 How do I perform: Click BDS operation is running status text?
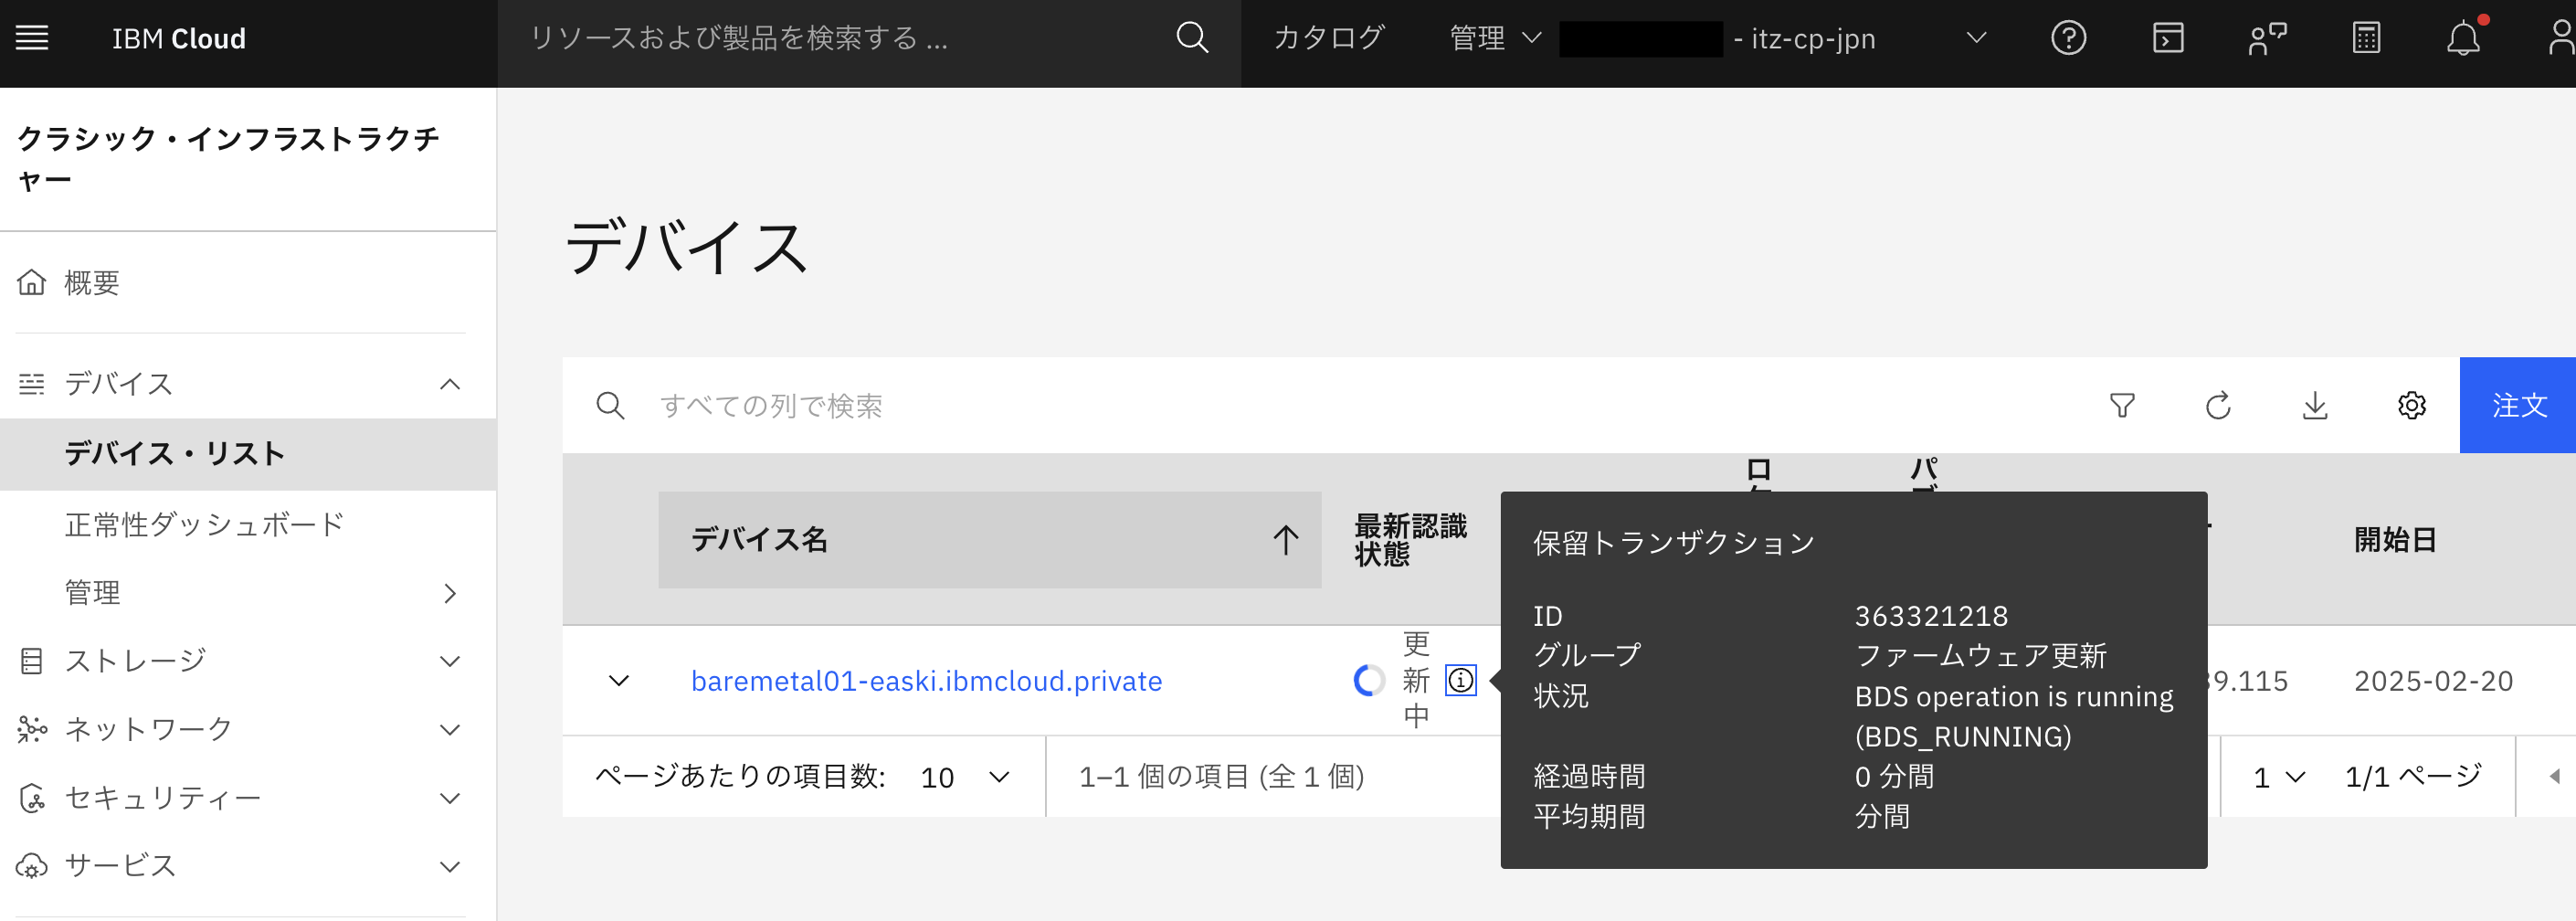2014,716
